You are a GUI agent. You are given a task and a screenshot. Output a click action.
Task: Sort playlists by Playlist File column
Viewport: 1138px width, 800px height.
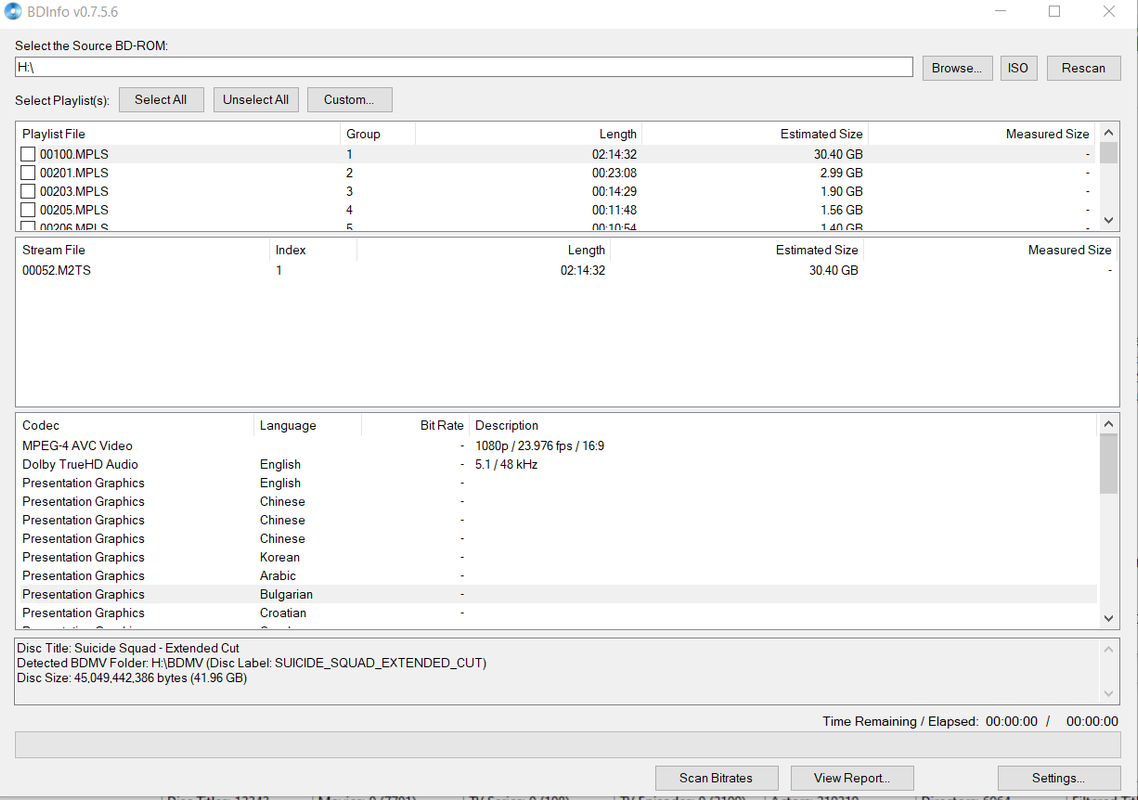[178, 134]
